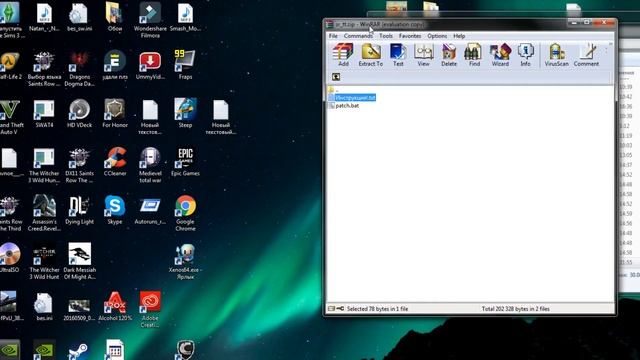Select the Выбор языка Saints Row shortcut
The width and height of the screenshot is (640, 360).
[x=44, y=68]
